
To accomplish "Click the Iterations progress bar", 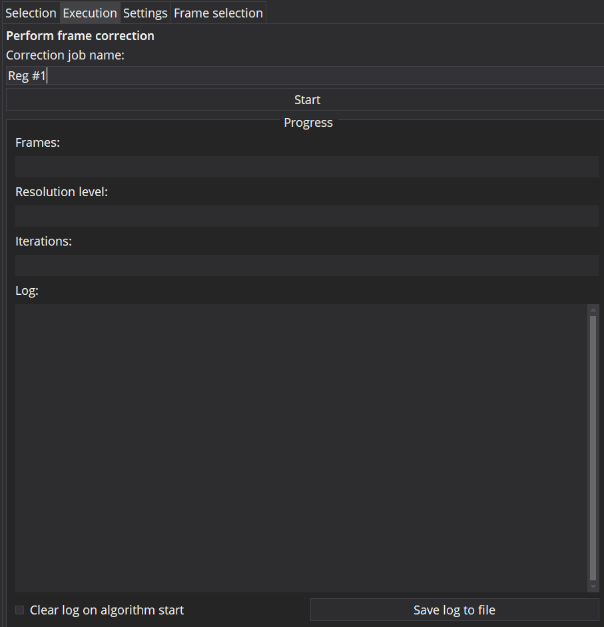I will coord(307,266).
